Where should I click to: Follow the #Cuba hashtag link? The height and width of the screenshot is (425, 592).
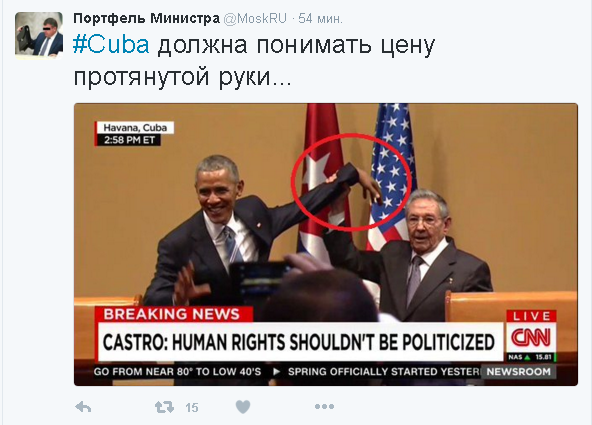pyautogui.click(x=111, y=45)
